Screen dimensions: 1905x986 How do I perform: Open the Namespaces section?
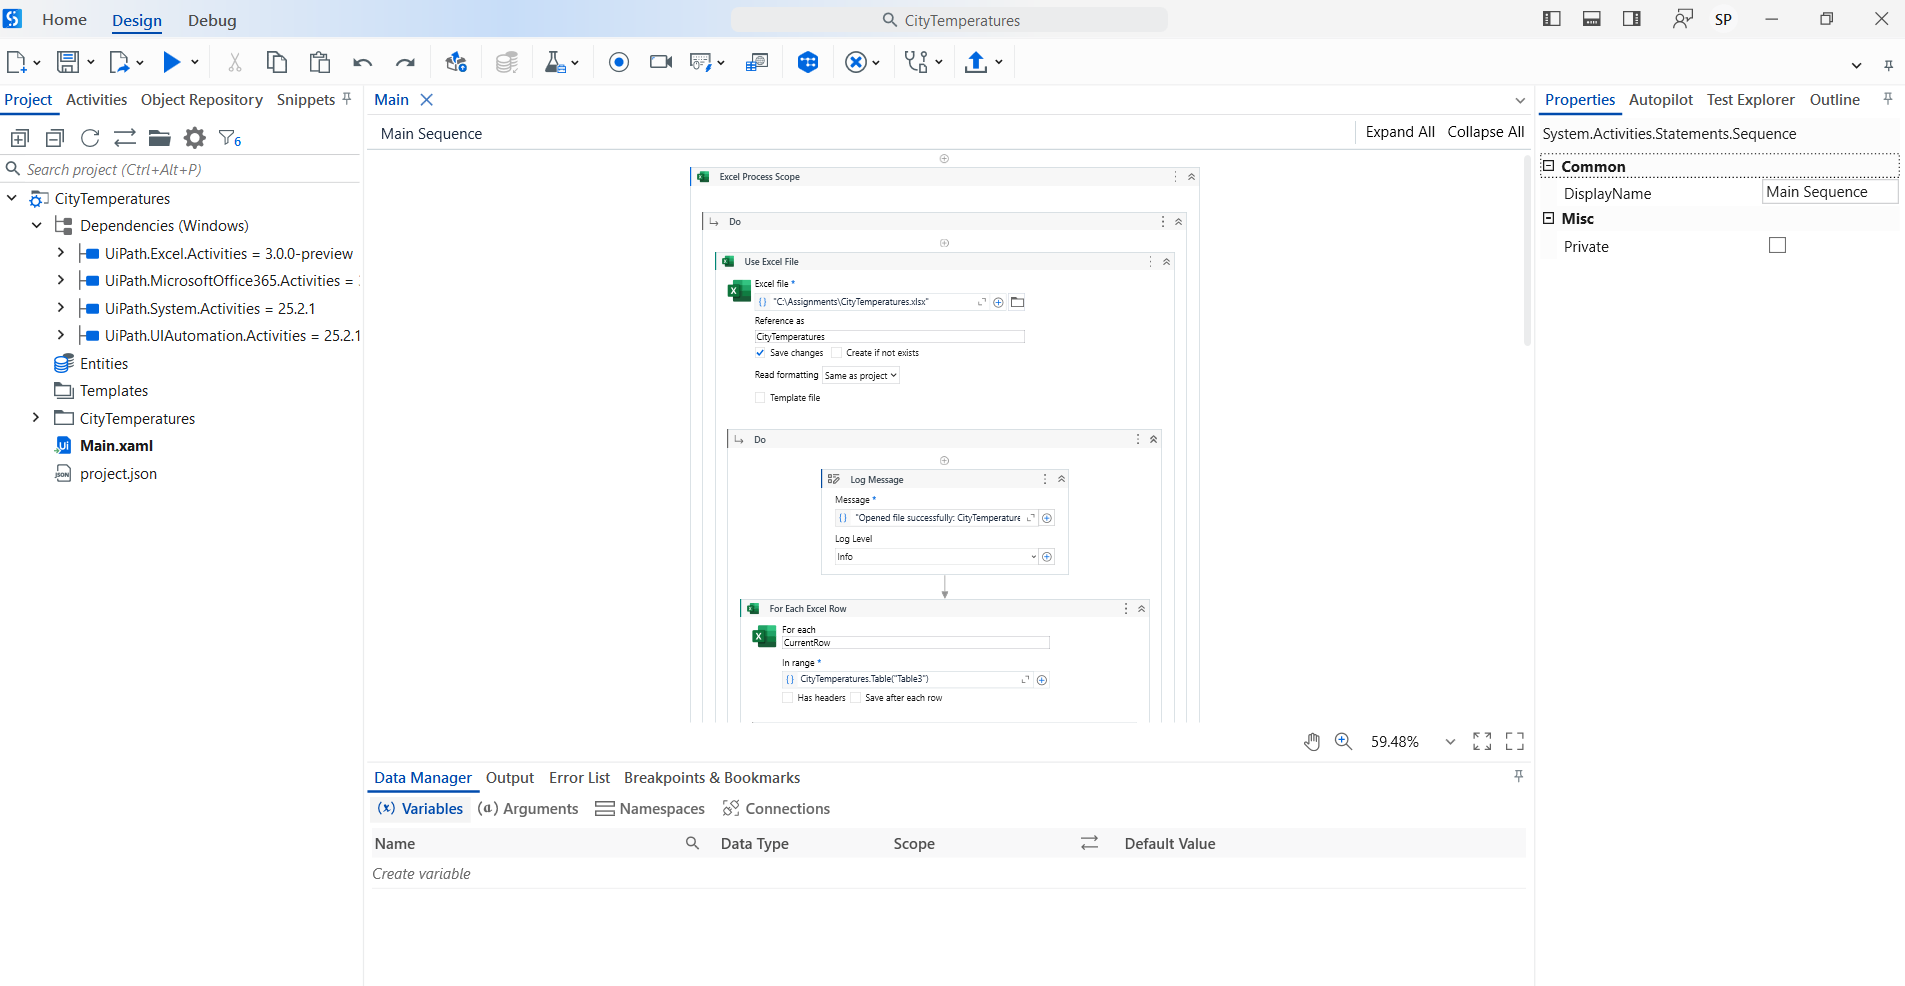[650, 809]
